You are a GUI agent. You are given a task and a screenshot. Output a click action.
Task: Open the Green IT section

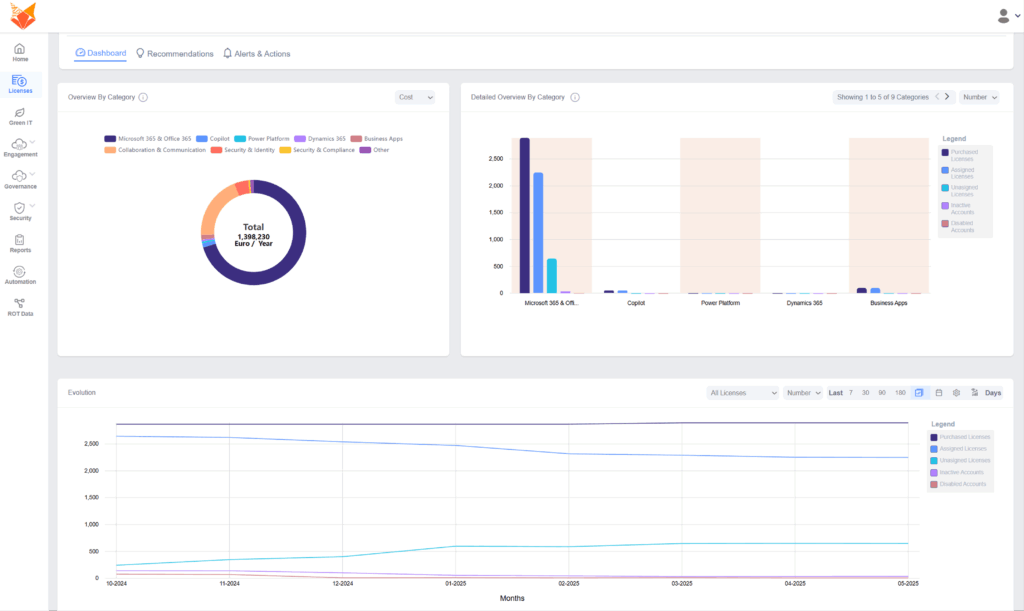(x=18, y=115)
